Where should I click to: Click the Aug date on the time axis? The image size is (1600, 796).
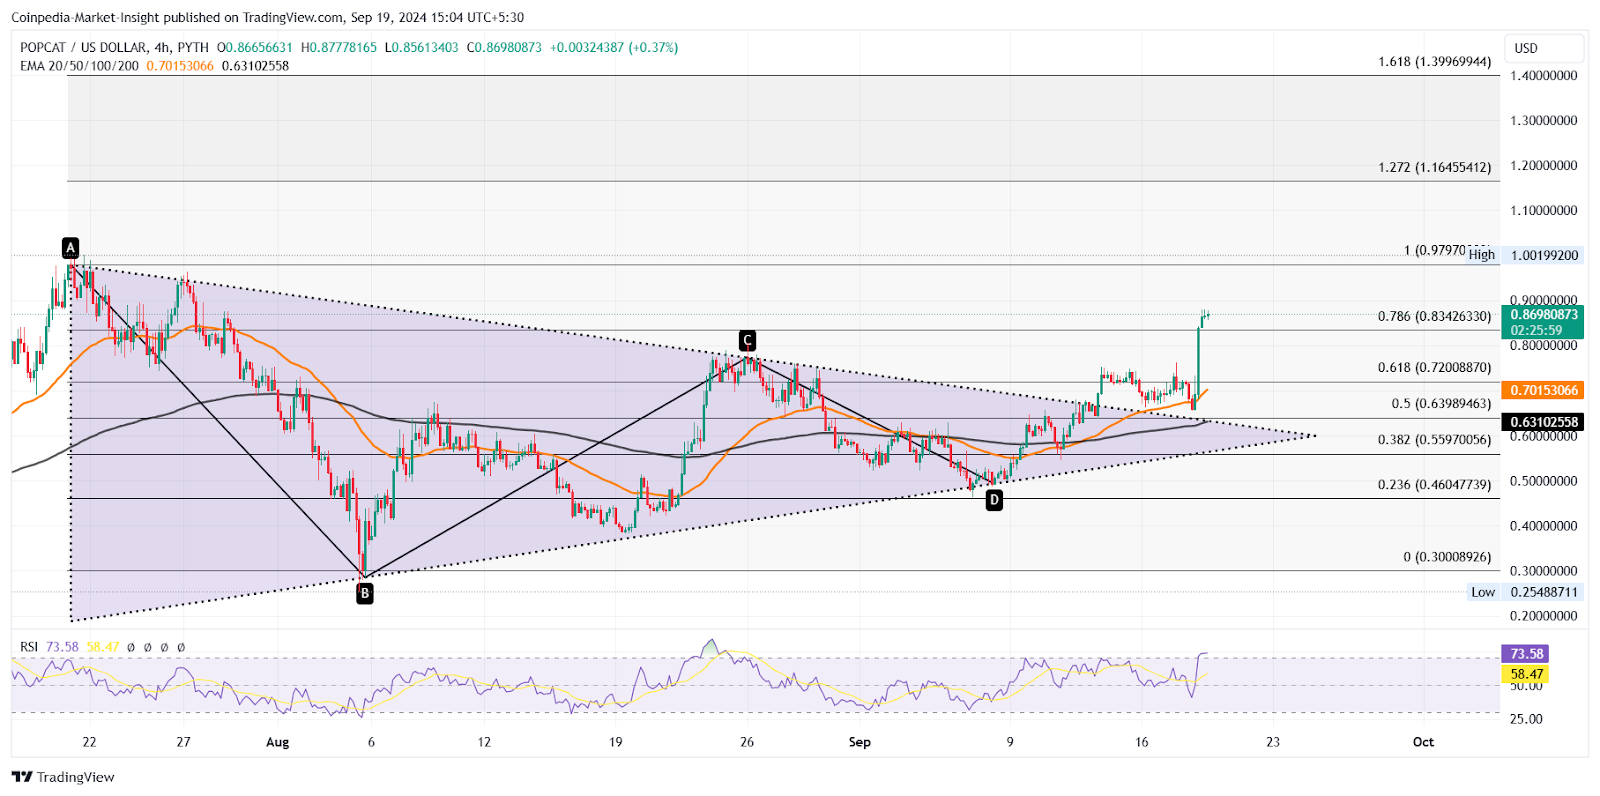[x=278, y=742]
